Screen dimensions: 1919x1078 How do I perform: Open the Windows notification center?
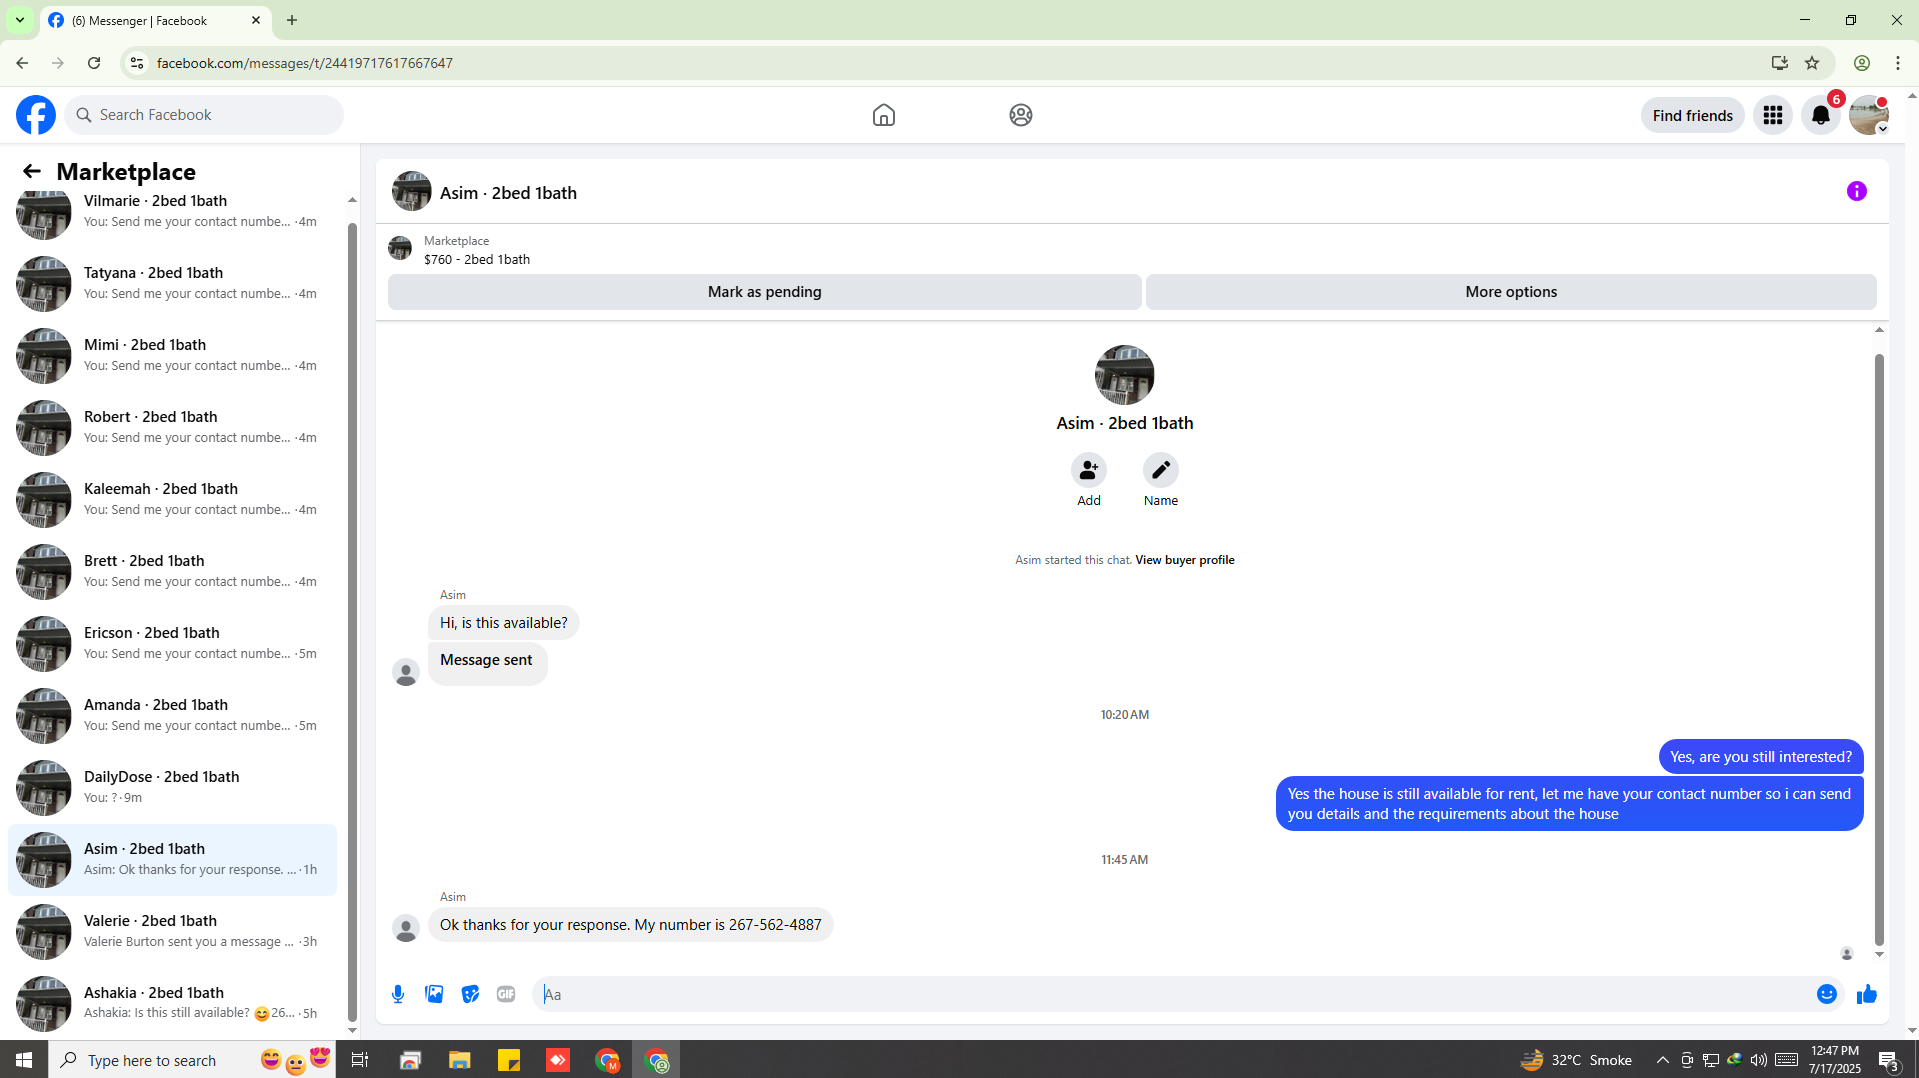tap(1889, 1060)
